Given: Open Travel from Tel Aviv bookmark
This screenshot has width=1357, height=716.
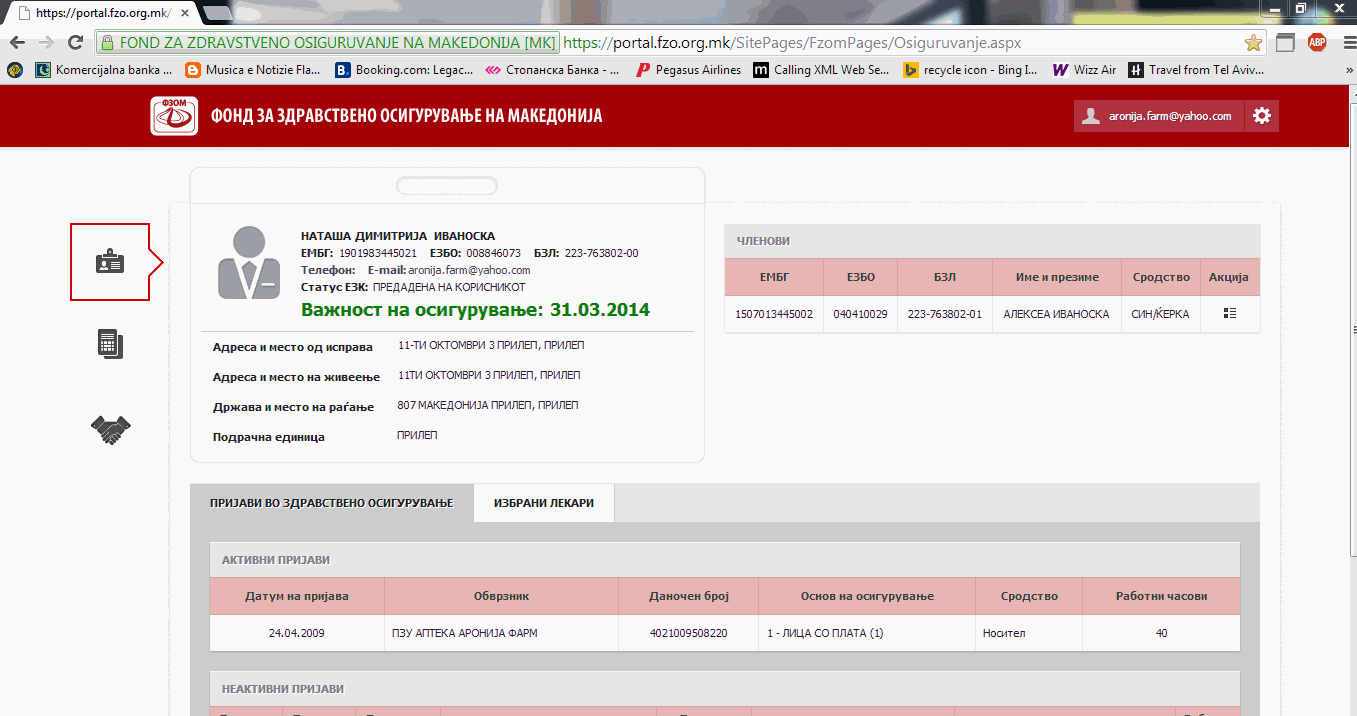Looking at the screenshot, I should click(x=1196, y=70).
